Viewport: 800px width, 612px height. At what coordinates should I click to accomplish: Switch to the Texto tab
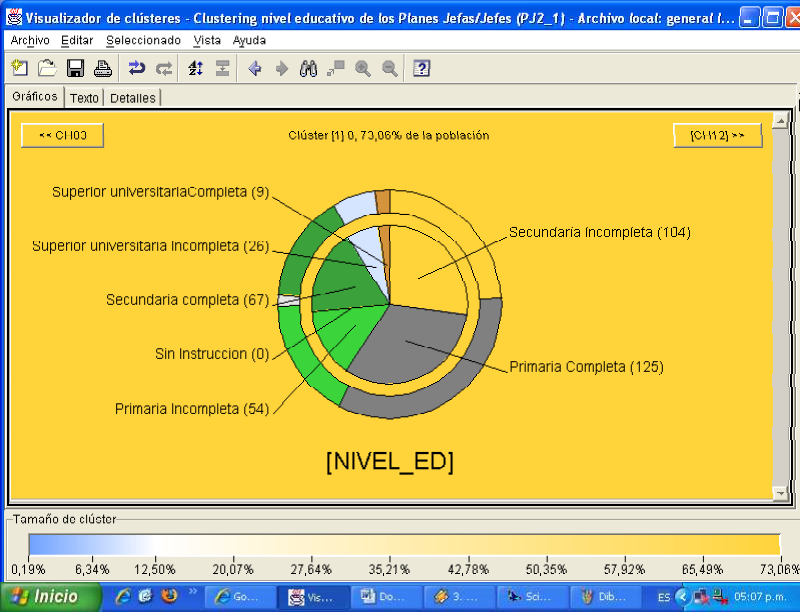84,98
